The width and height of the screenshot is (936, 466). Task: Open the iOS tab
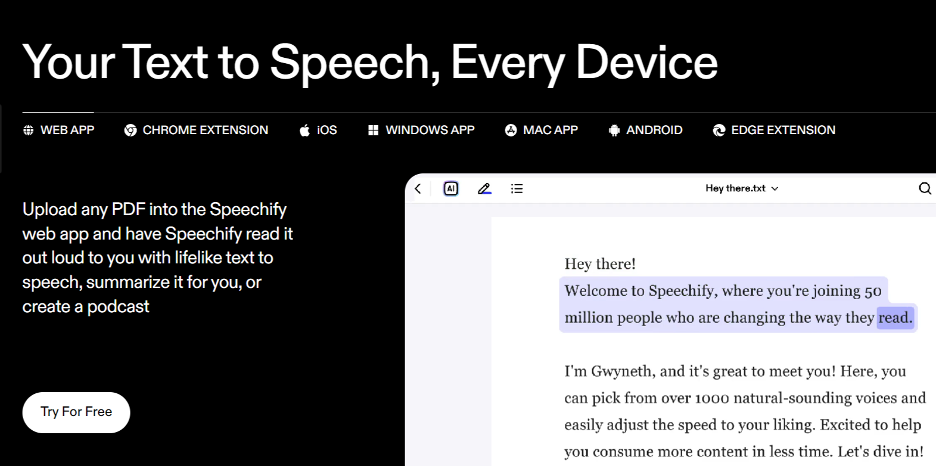(318, 130)
